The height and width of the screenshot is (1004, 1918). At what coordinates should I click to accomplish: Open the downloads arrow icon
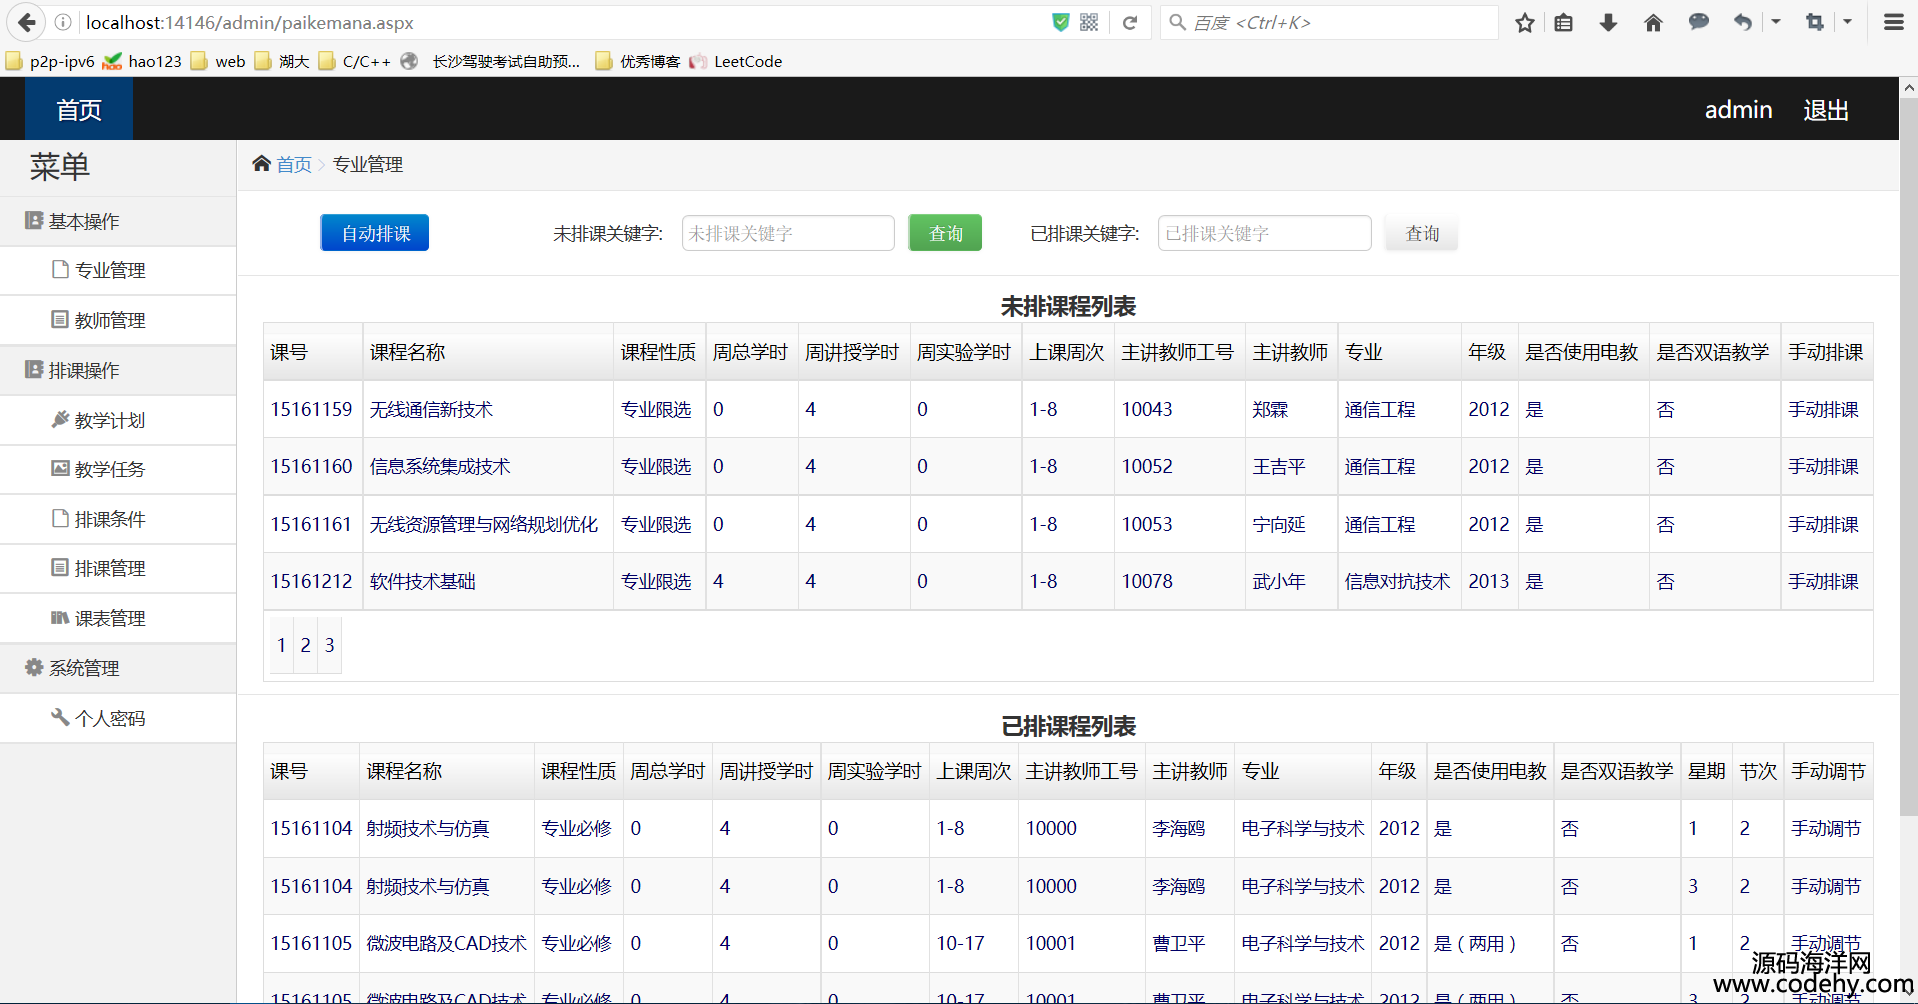click(x=1608, y=22)
